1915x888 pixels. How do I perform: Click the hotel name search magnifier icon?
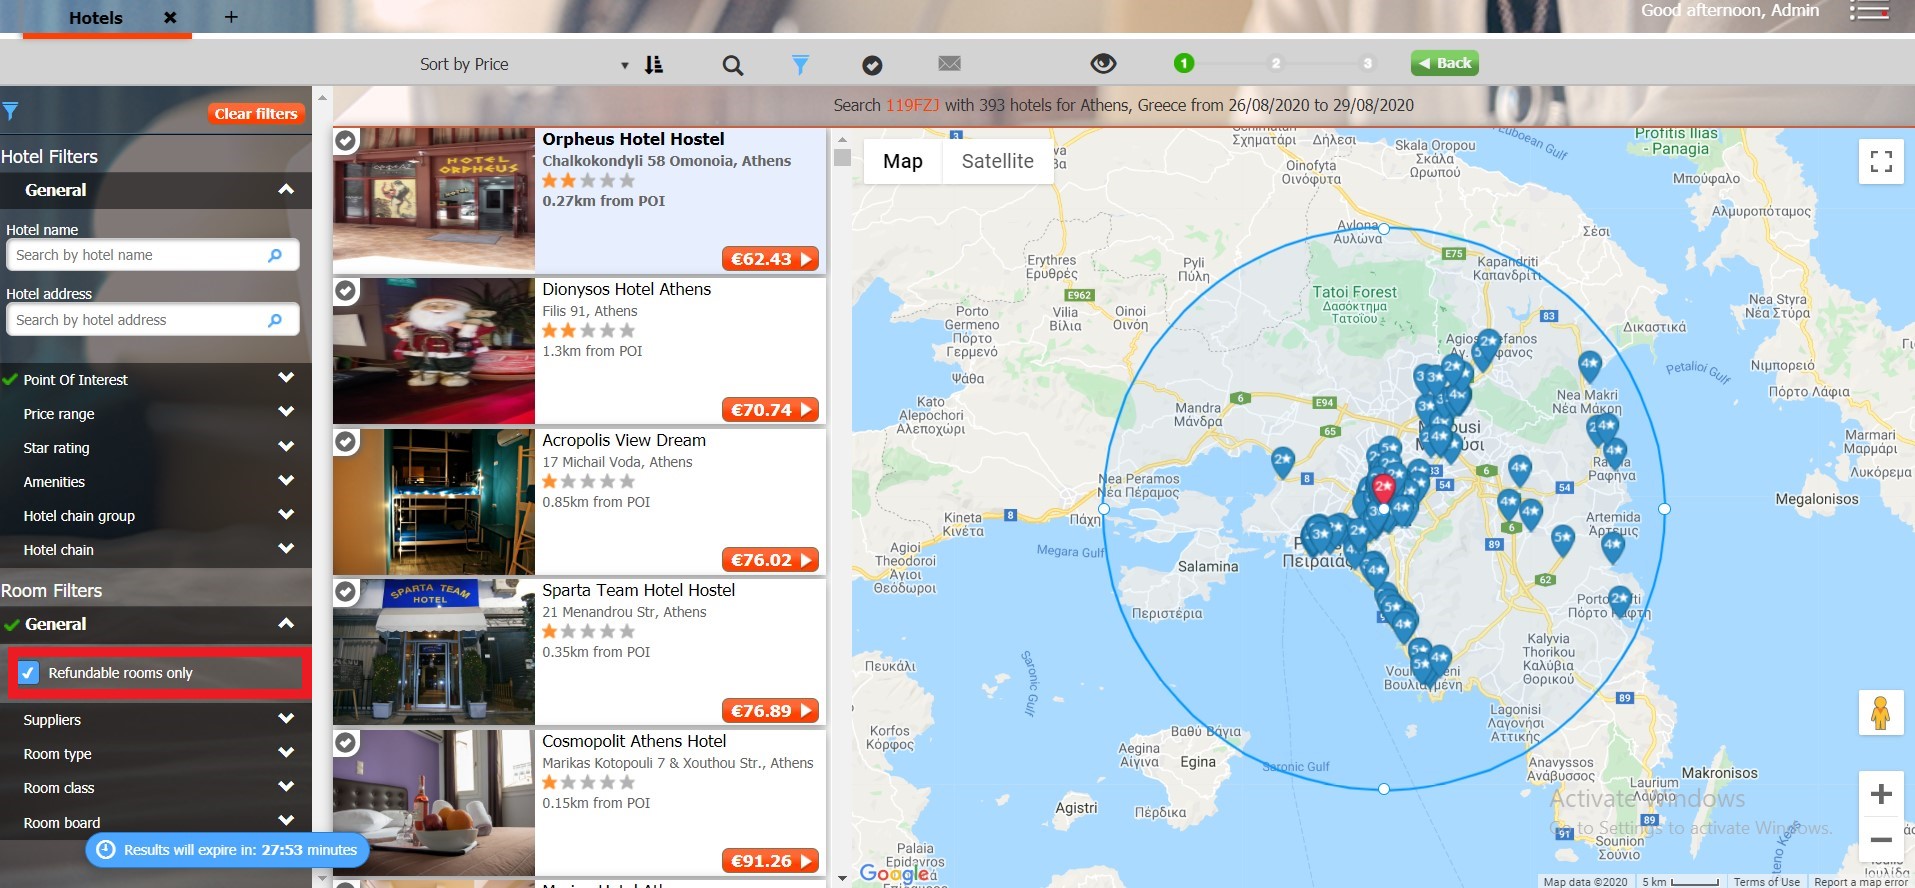(x=275, y=255)
